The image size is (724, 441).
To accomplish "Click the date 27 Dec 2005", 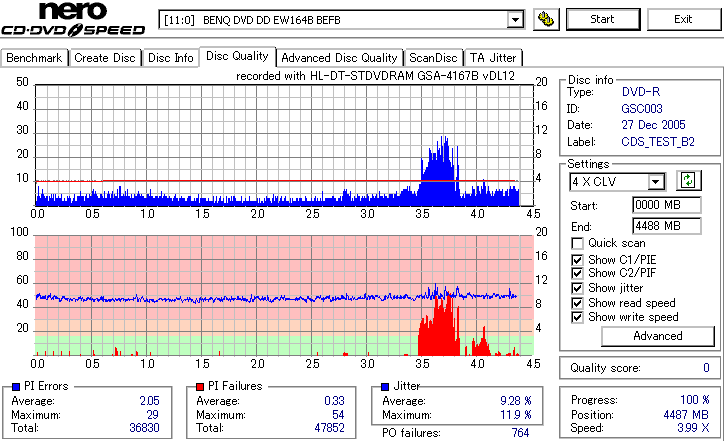I will click(653, 125).
